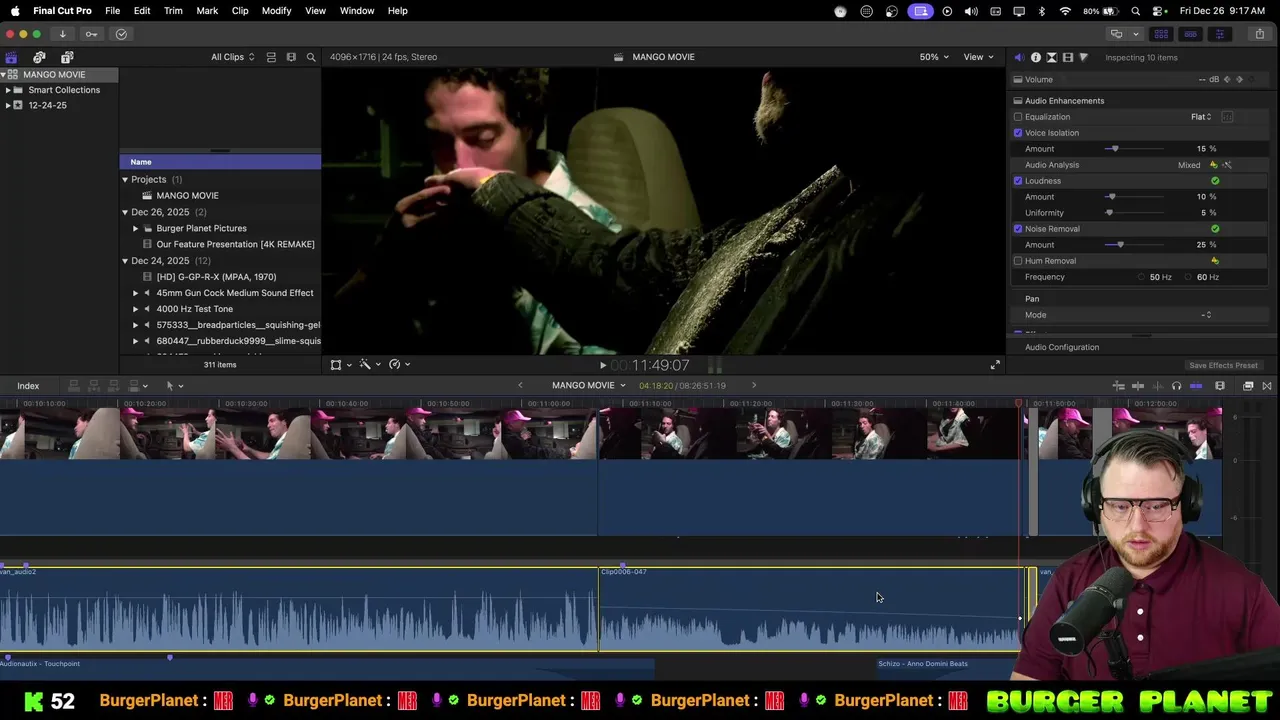The height and width of the screenshot is (720, 1280).
Task: Open the viewer View dropdown
Action: pos(978,57)
